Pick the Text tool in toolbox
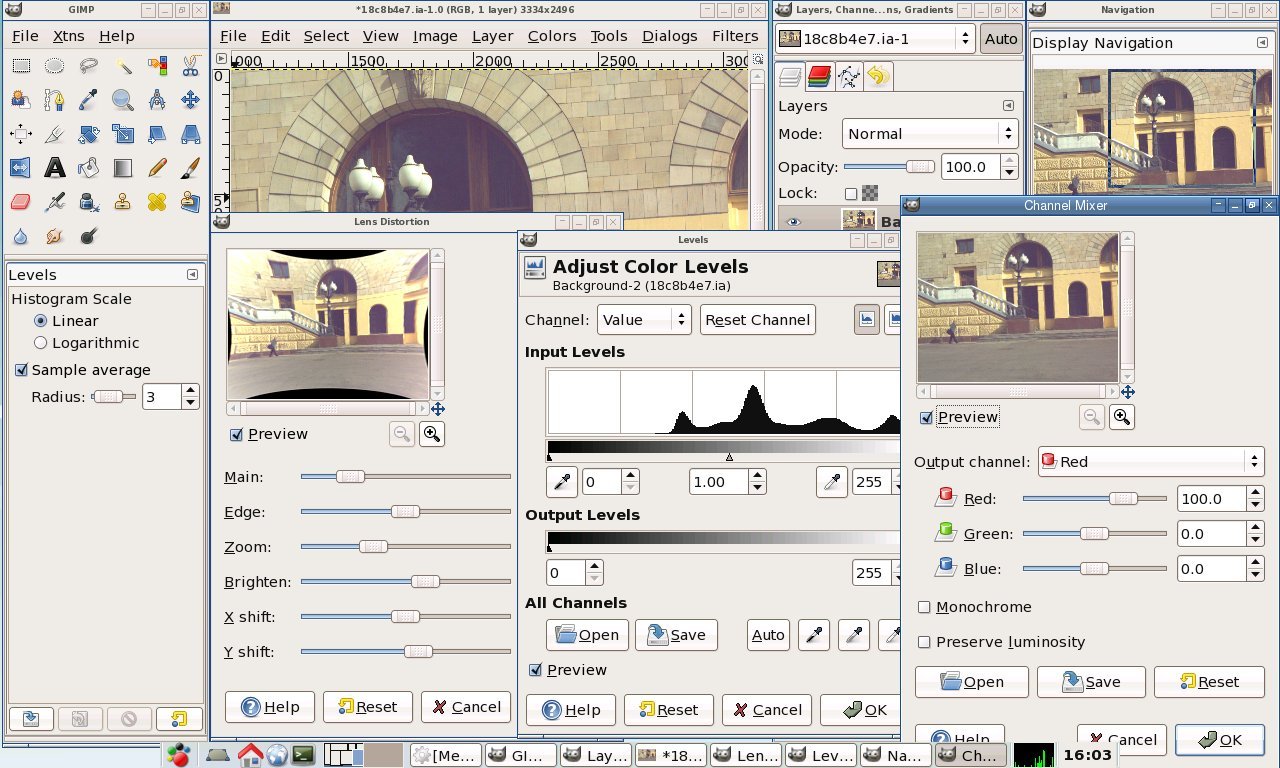 point(54,167)
